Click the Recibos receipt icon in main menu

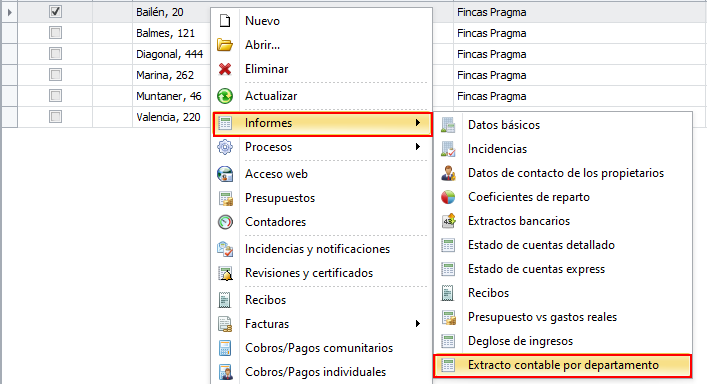point(225,300)
